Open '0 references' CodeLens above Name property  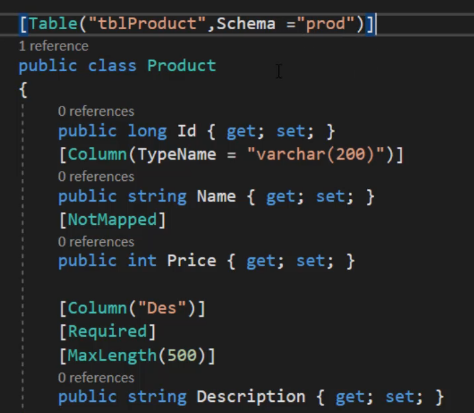[x=96, y=177]
